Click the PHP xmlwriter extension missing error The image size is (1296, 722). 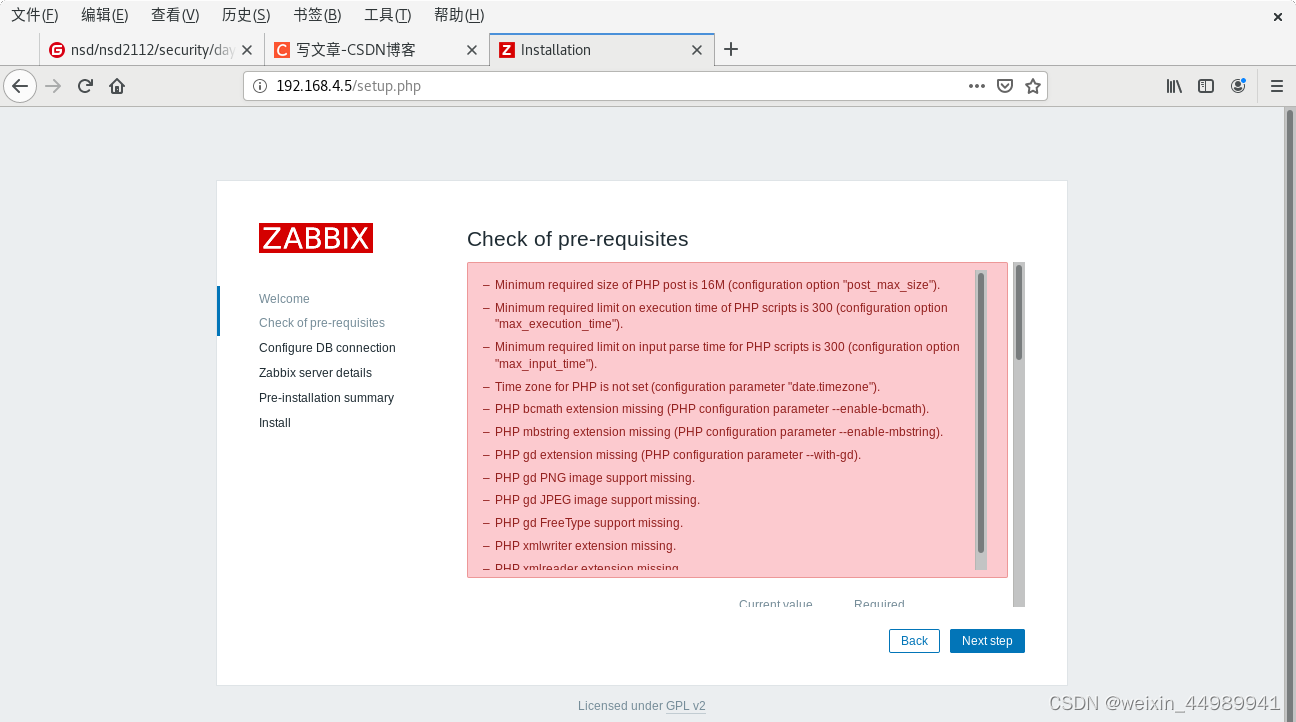click(585, 546)
